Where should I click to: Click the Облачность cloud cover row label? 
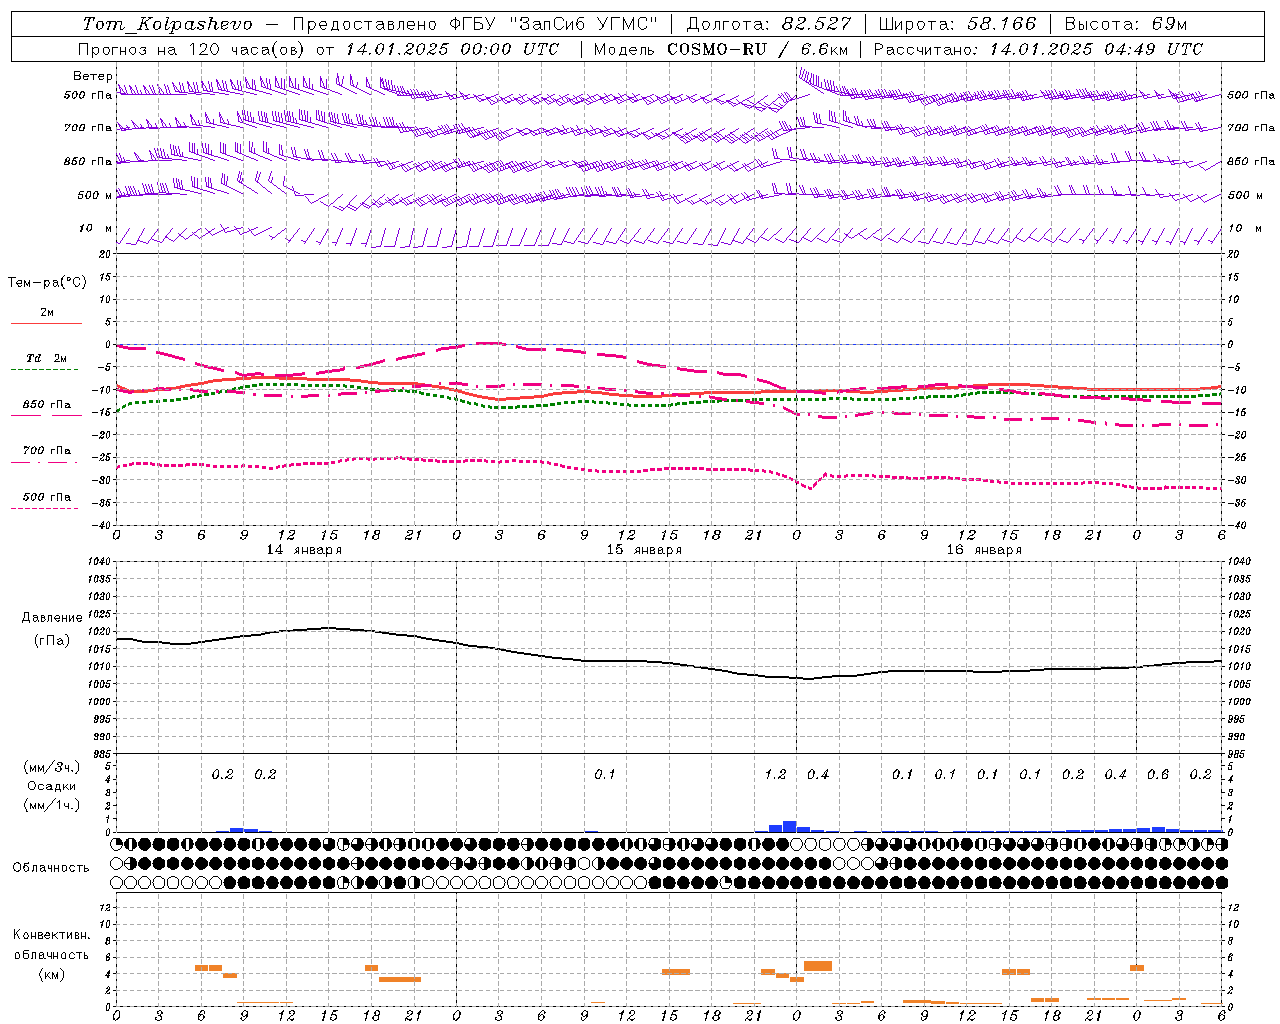point(51,868)
